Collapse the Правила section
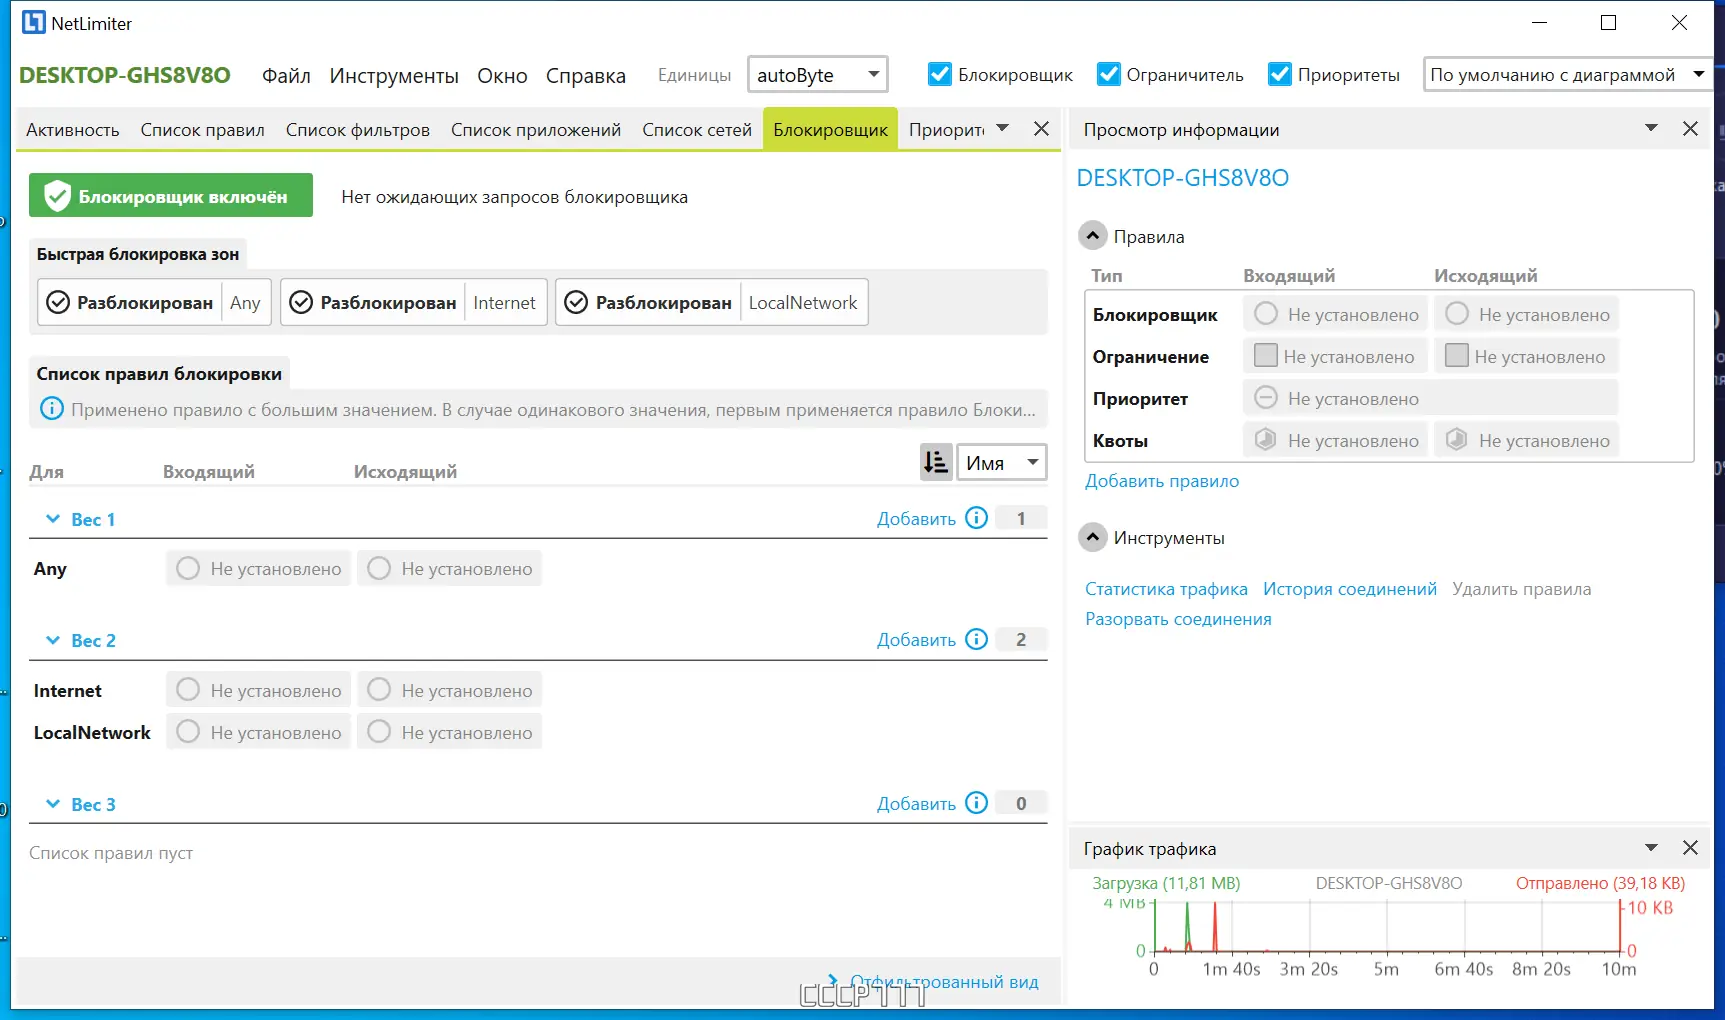 tap(1093, 236)
